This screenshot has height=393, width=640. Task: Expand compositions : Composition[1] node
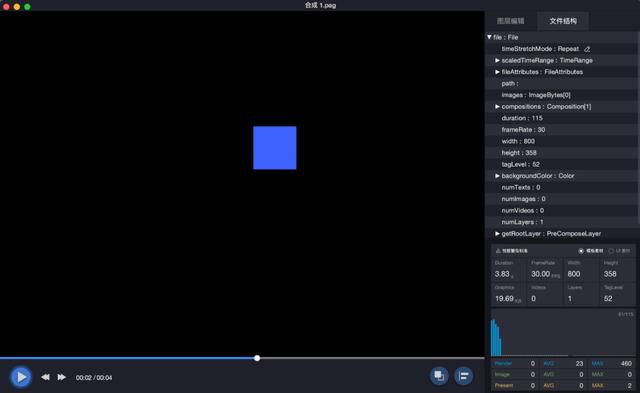(497, 107)
